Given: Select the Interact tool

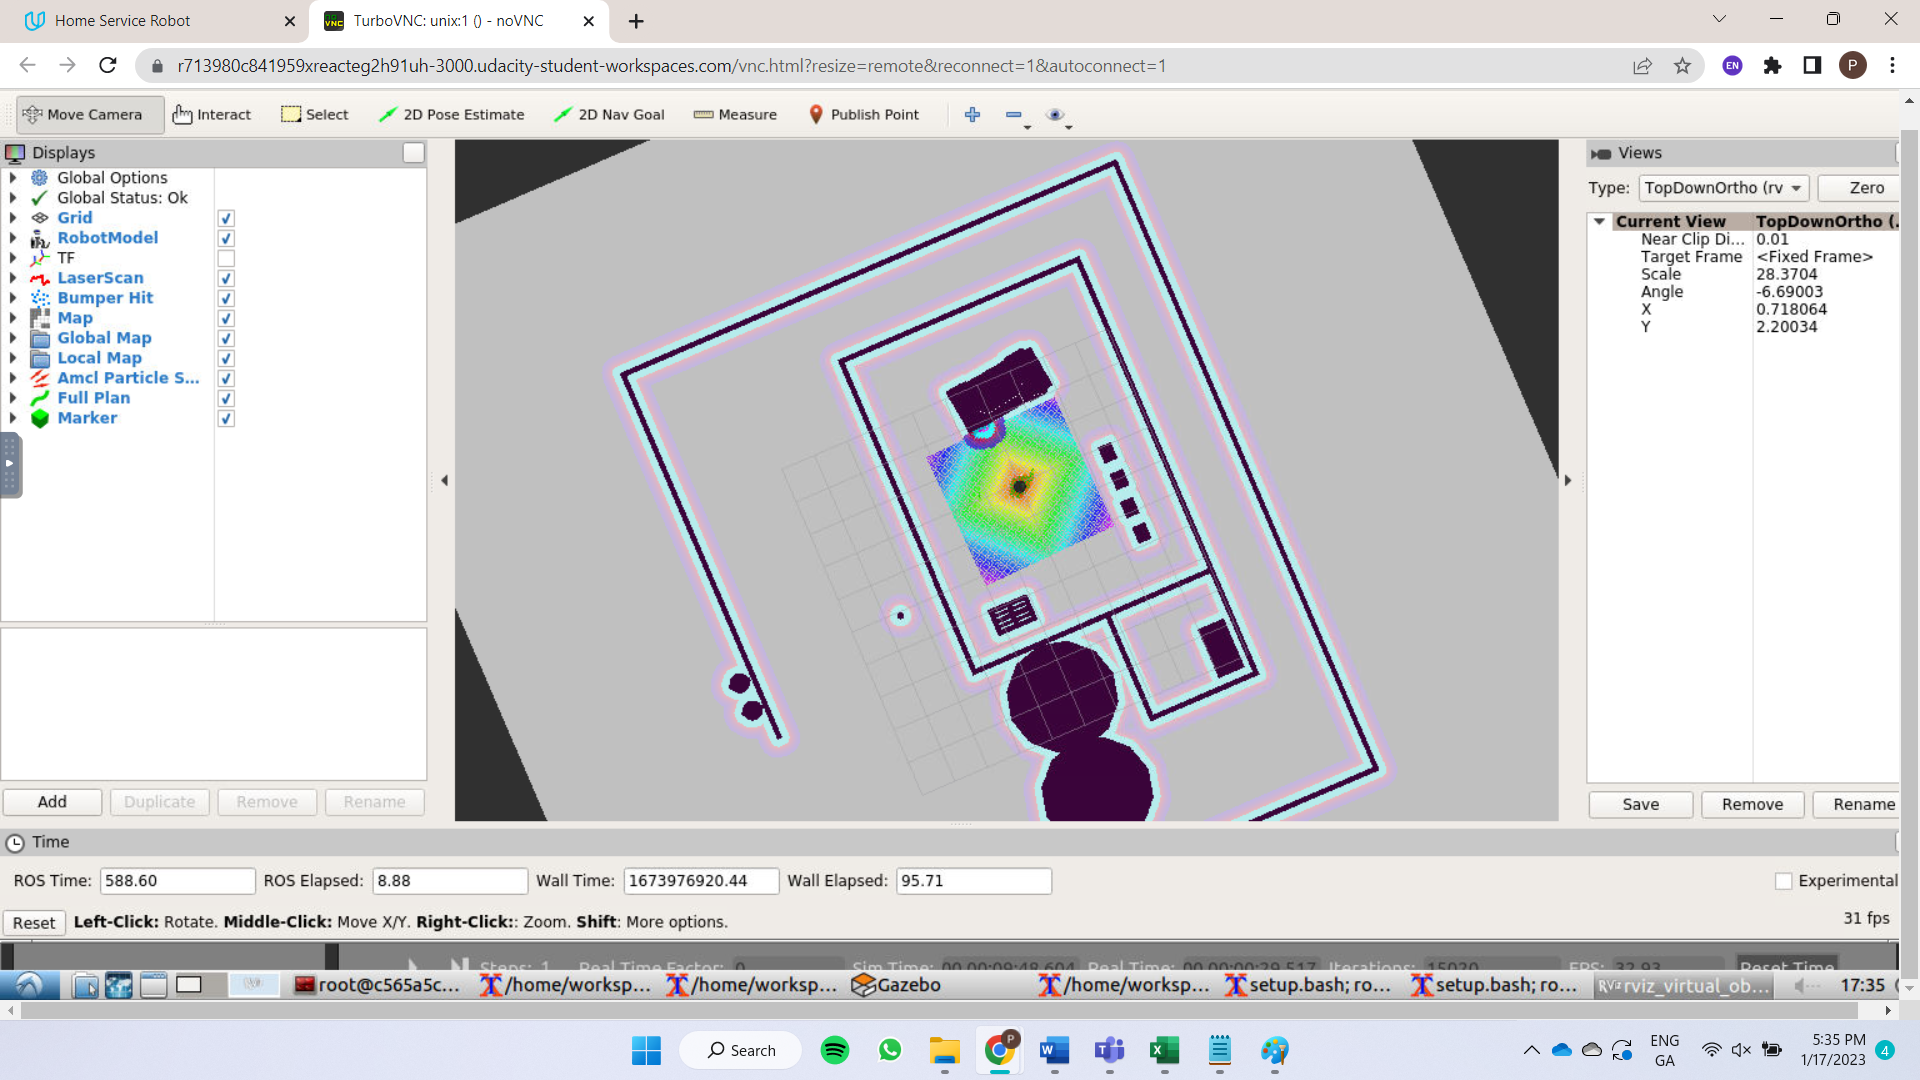Looking at the screenshot, I should pyautogui.click(x=212, y=114).
